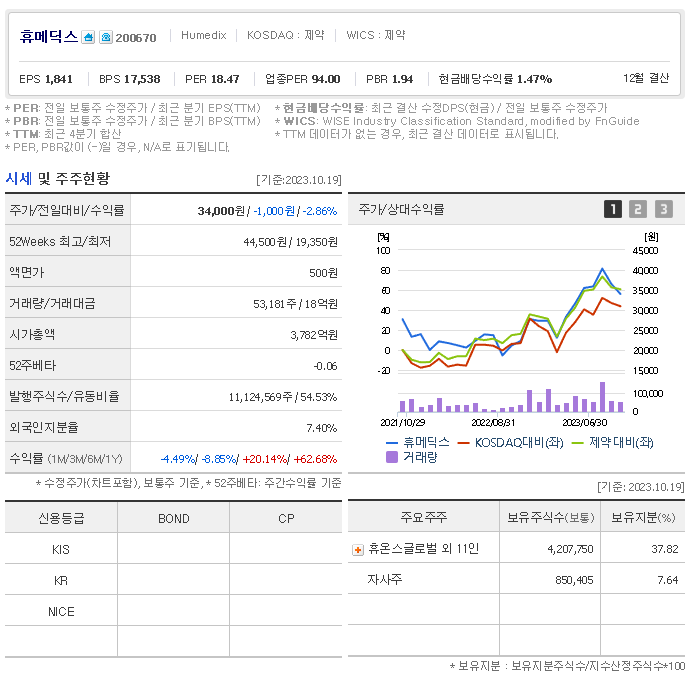Switch chart to tab 2
The height and width of the screenshot is (678, 690).
(638, 209)
